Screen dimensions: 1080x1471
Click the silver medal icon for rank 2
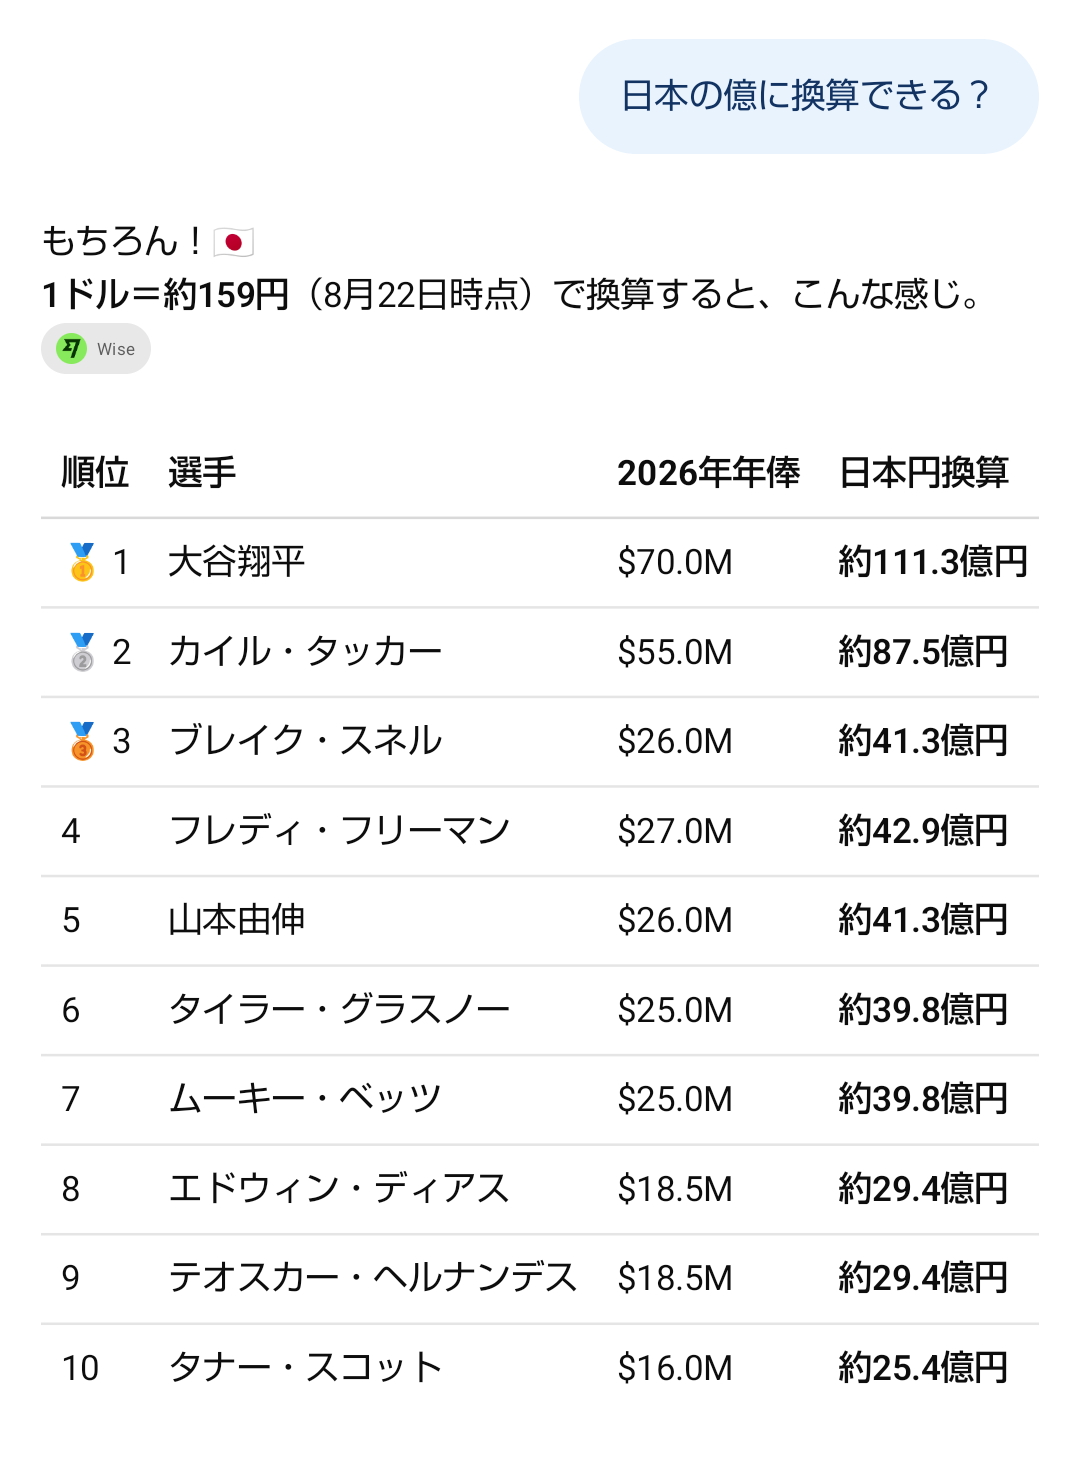tap(82, 652)
